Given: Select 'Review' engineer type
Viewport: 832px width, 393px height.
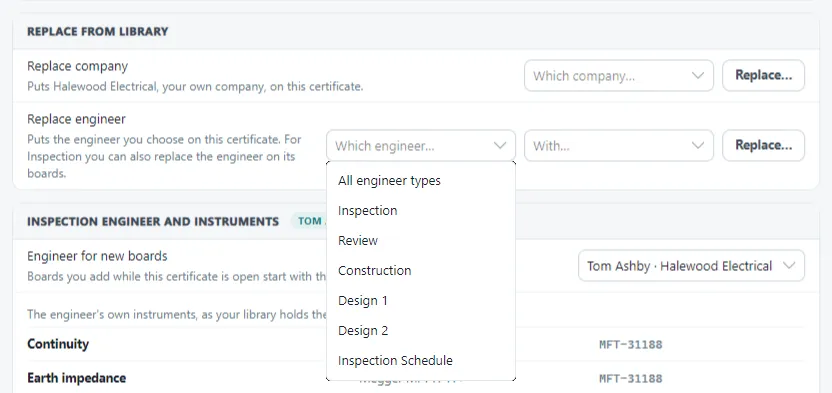Looking at the screenshot, I should pyautogui.click(x=421, y=241).
